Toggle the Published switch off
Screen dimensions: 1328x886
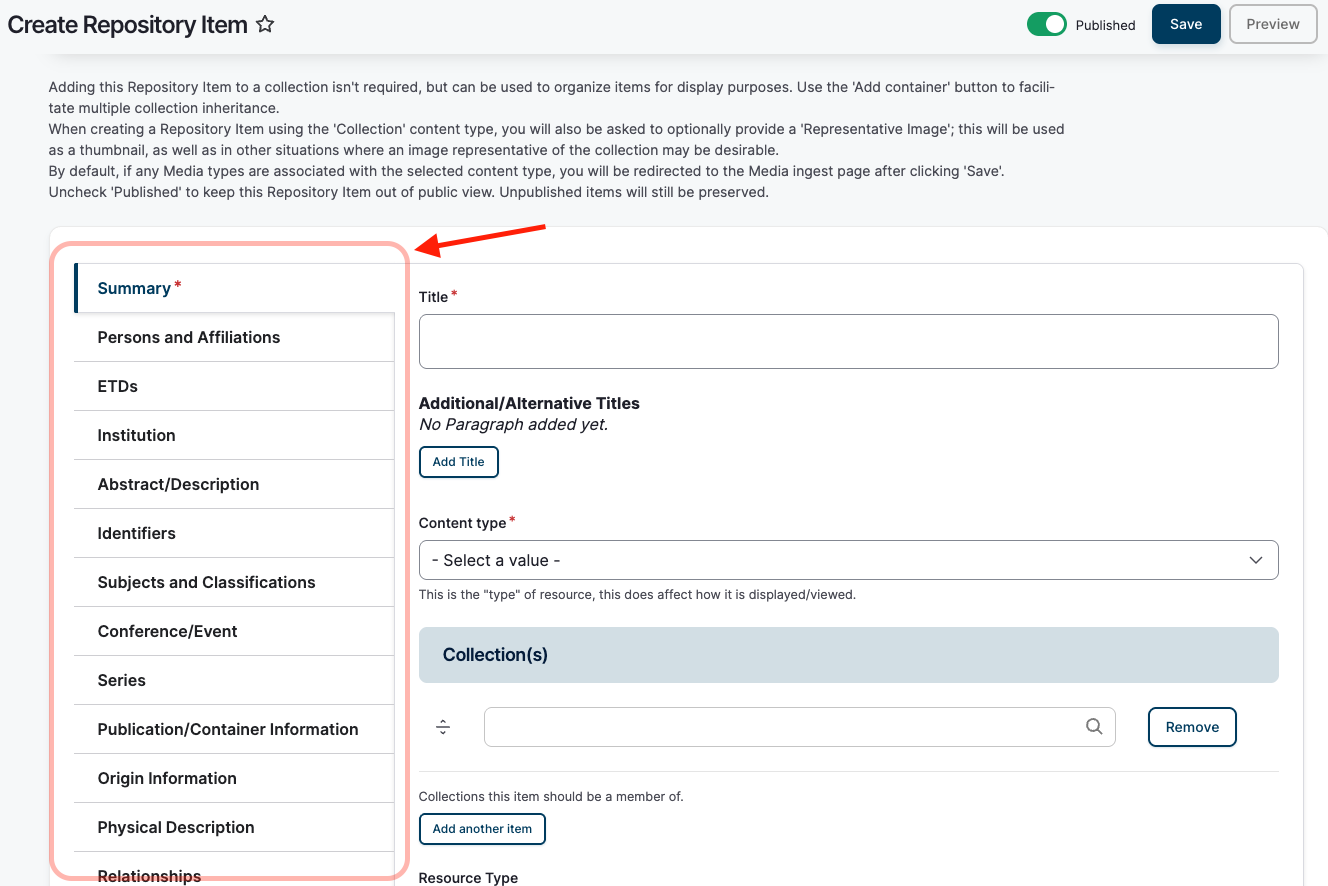(1047, 25)
